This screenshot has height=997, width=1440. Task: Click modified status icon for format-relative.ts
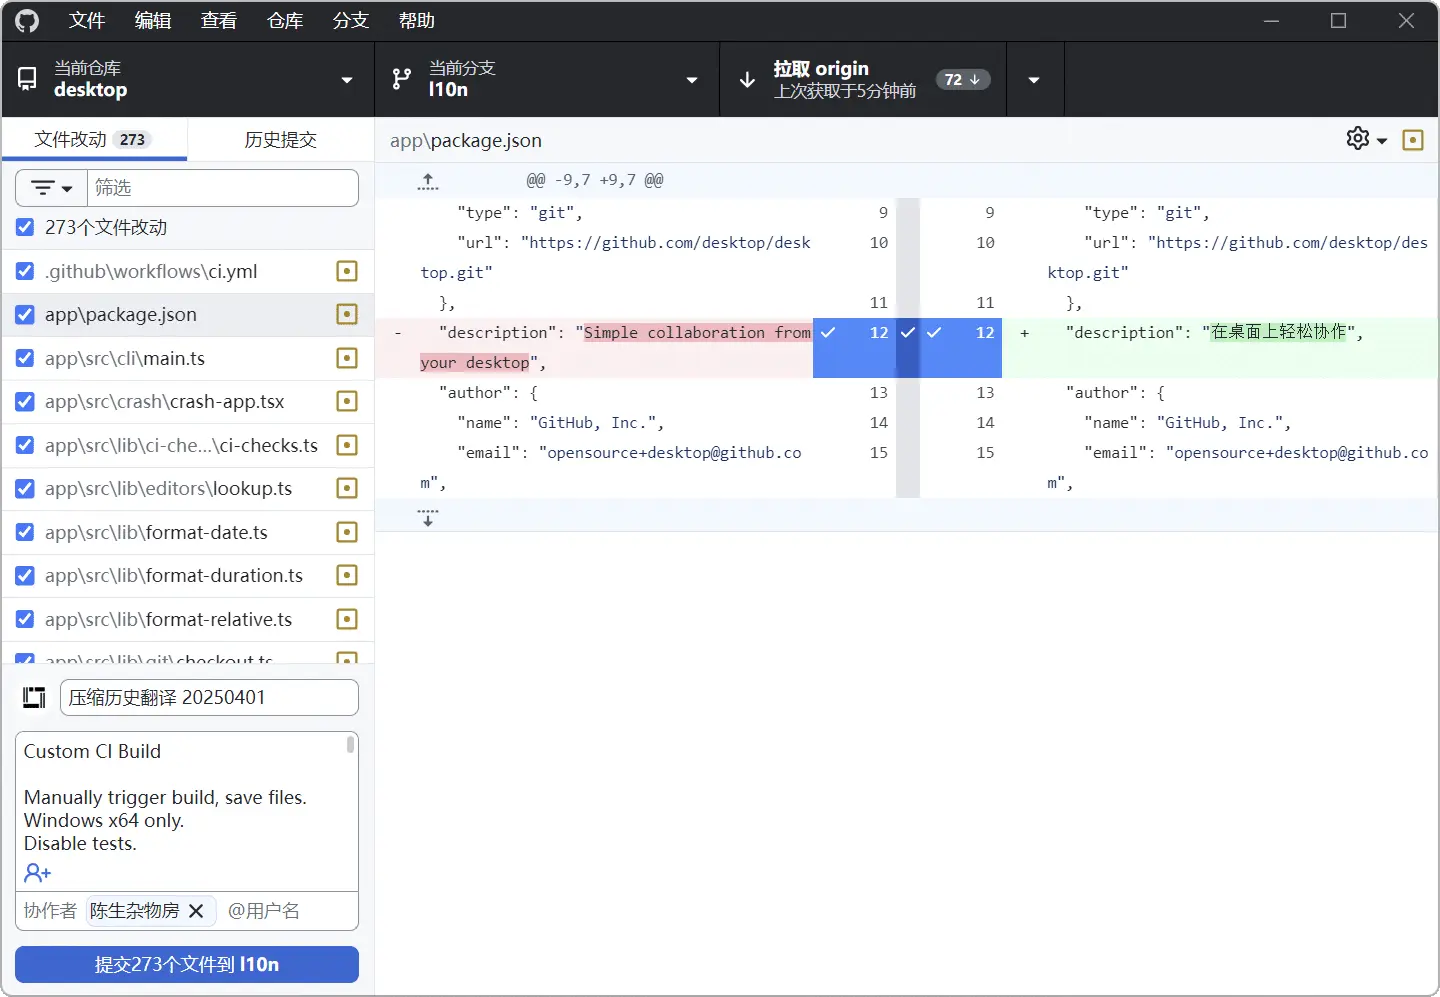click(x=347, y=619)
